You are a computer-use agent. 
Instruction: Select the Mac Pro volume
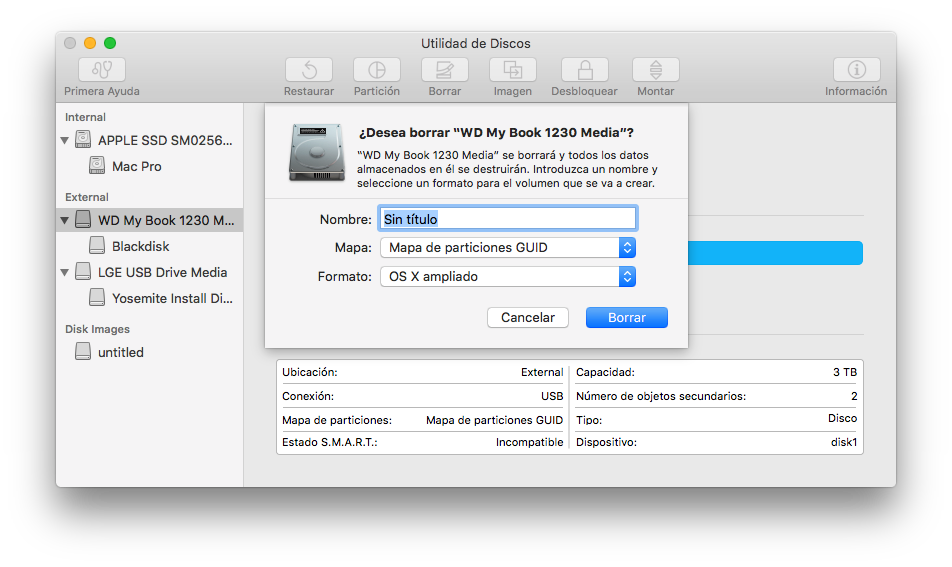[x=150, y=166]
